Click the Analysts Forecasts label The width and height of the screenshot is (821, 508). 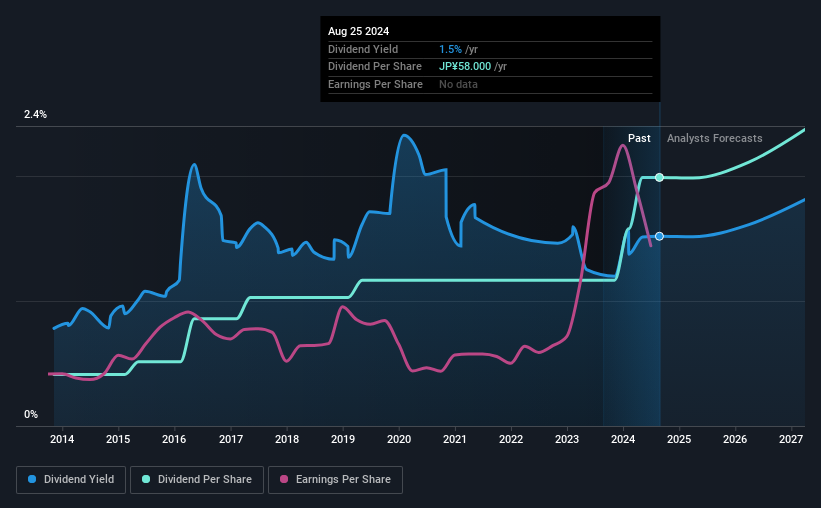point(714,138)
